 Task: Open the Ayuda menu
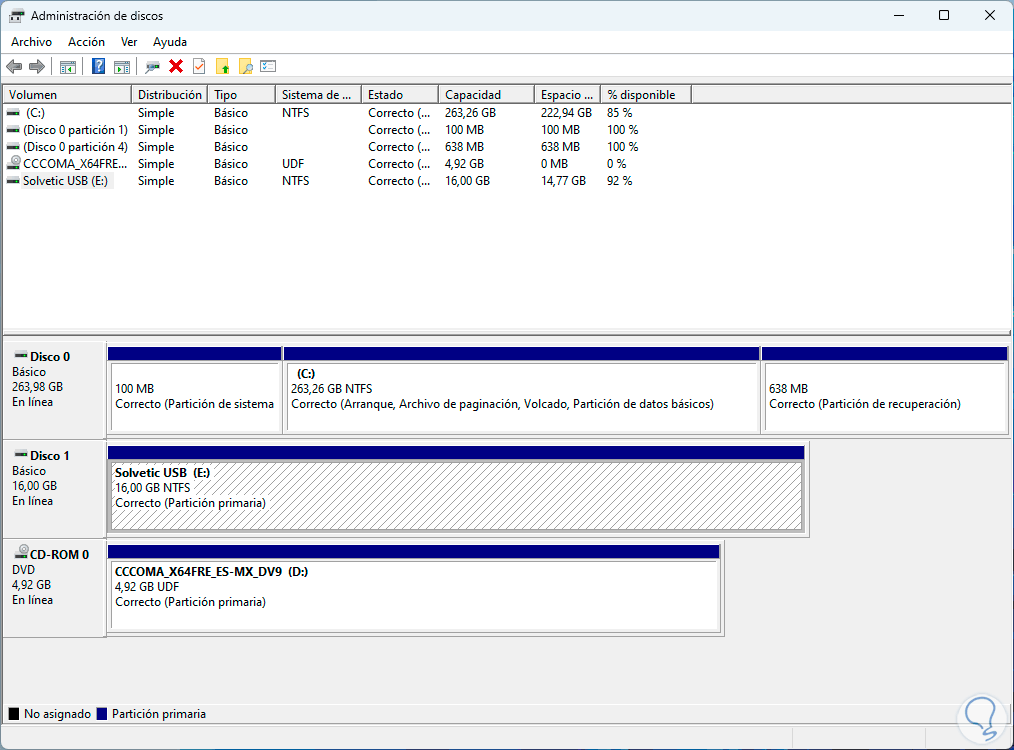tap(169, 42)
